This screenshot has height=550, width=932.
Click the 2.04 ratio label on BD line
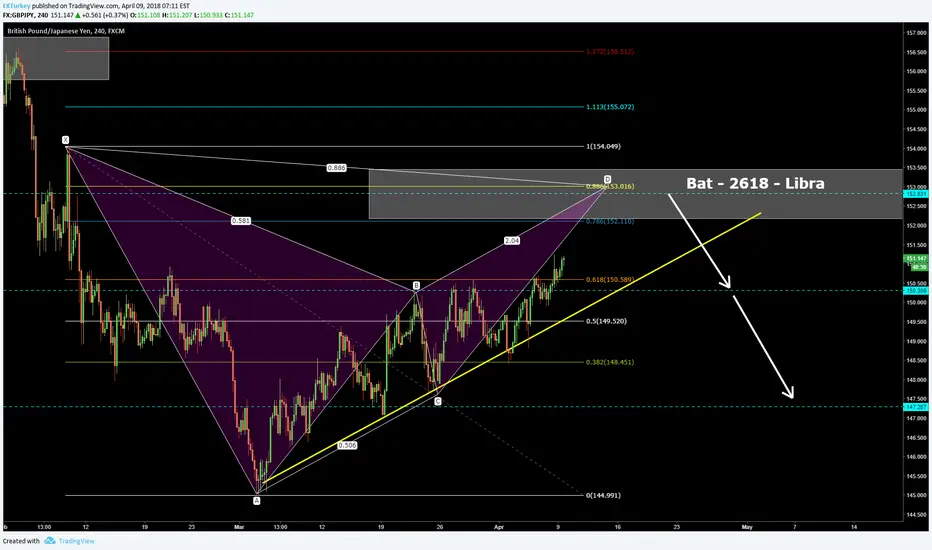[x=512, y=241]
